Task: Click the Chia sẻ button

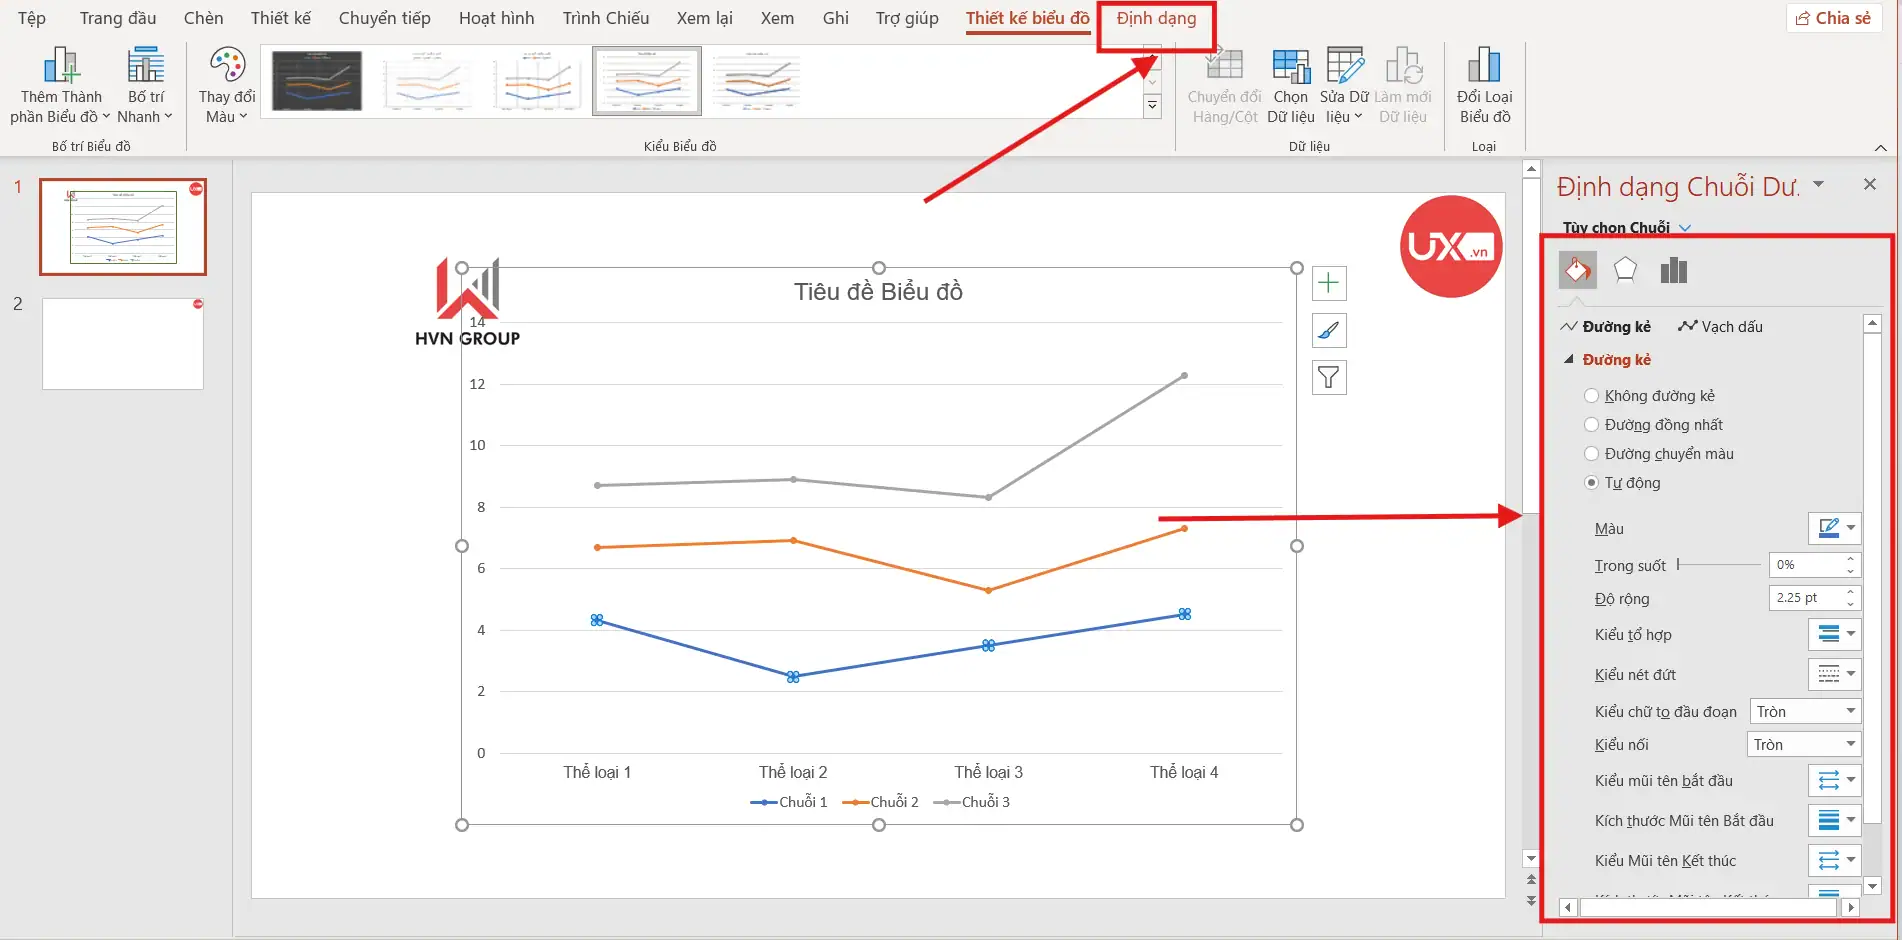Action: point(1833,18)
